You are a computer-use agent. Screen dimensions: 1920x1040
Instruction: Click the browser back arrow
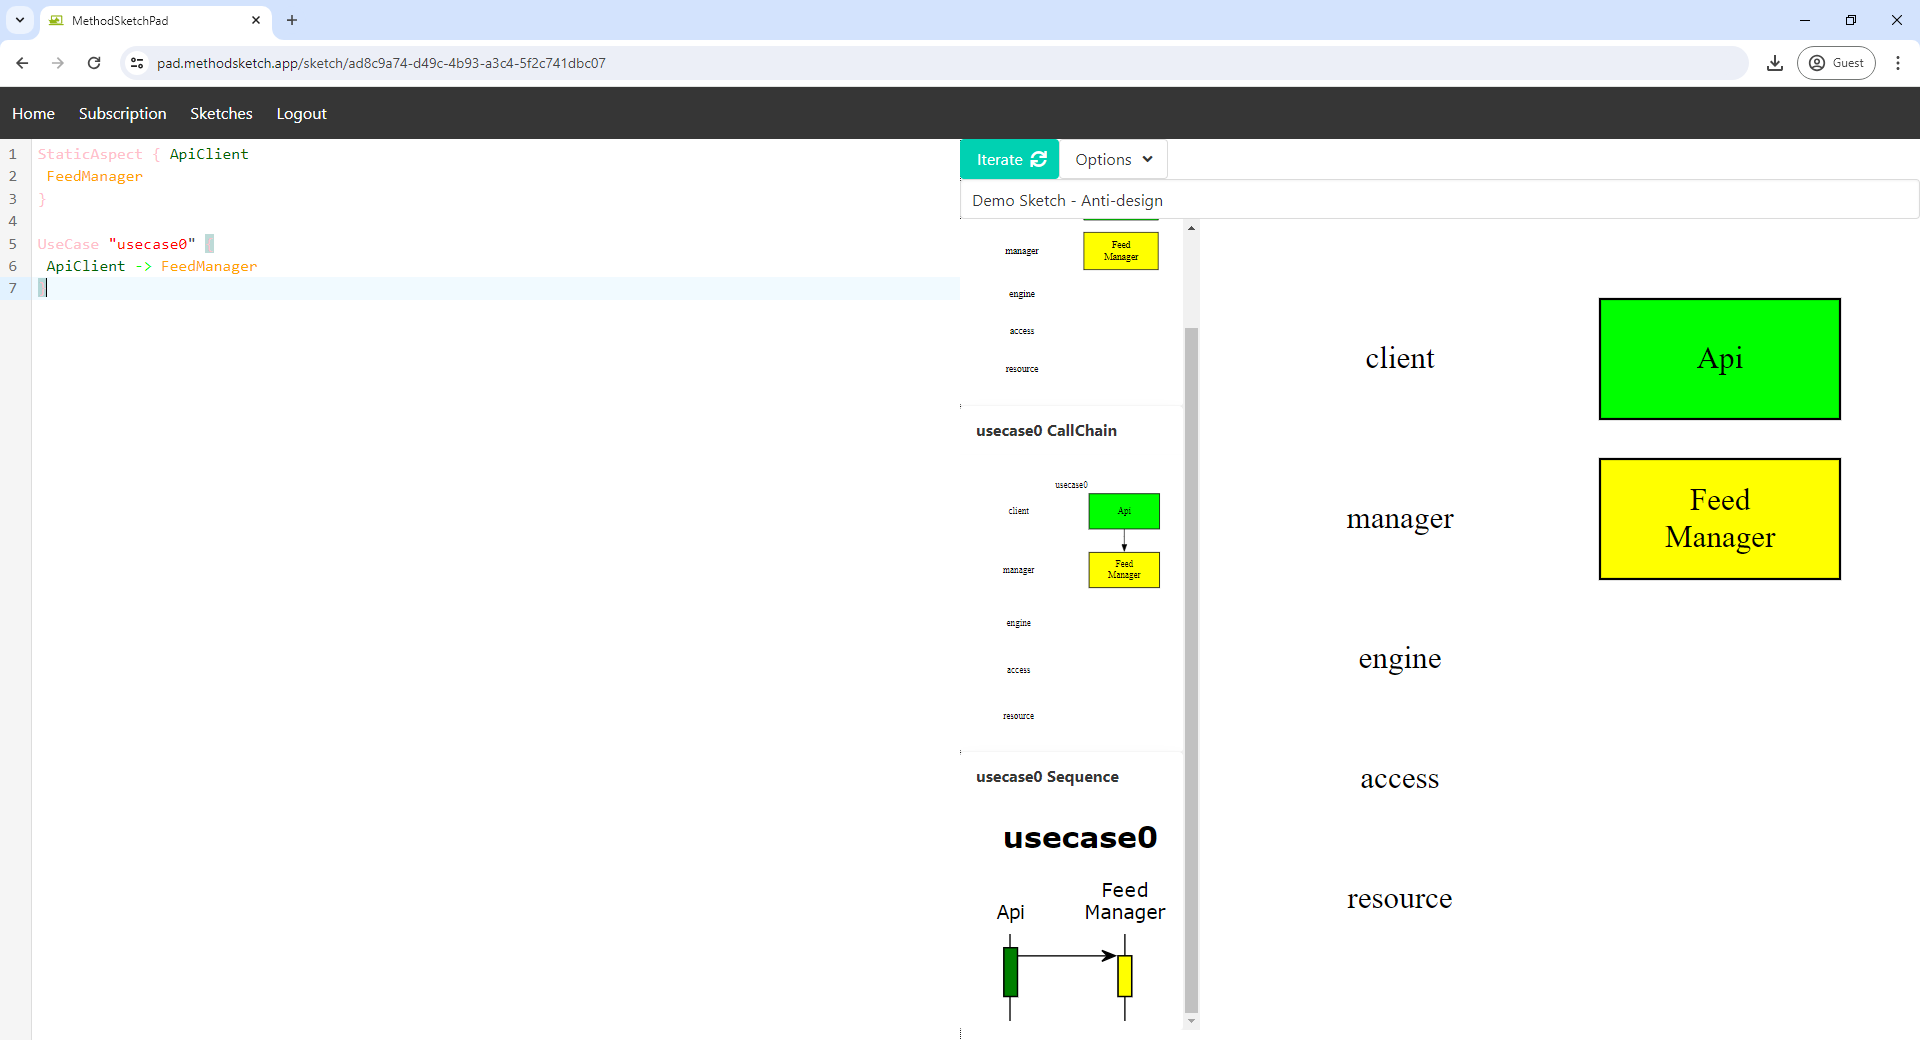click(22, 63)
